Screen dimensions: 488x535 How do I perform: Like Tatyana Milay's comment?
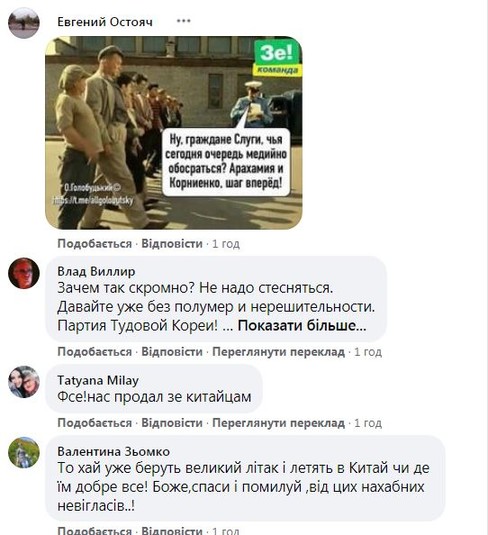click(95, 423)
